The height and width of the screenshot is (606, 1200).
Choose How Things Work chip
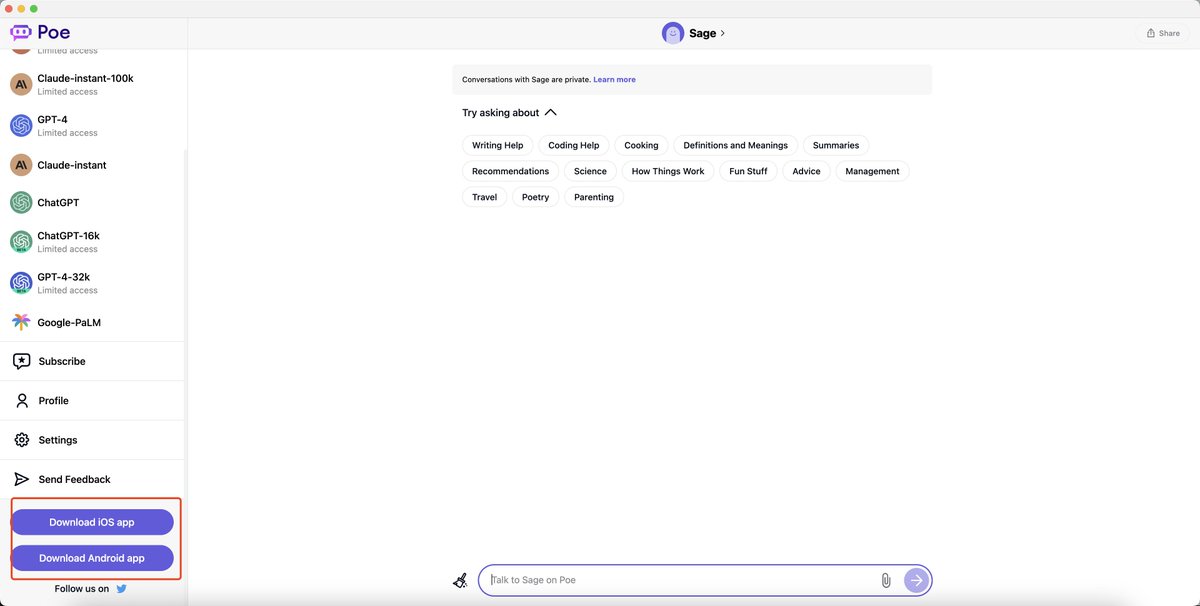pyautogui.click(x=668, y=171)
